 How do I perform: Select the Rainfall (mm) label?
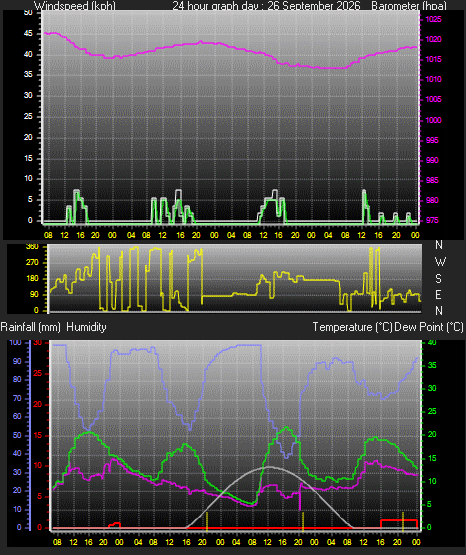[30, 327]
